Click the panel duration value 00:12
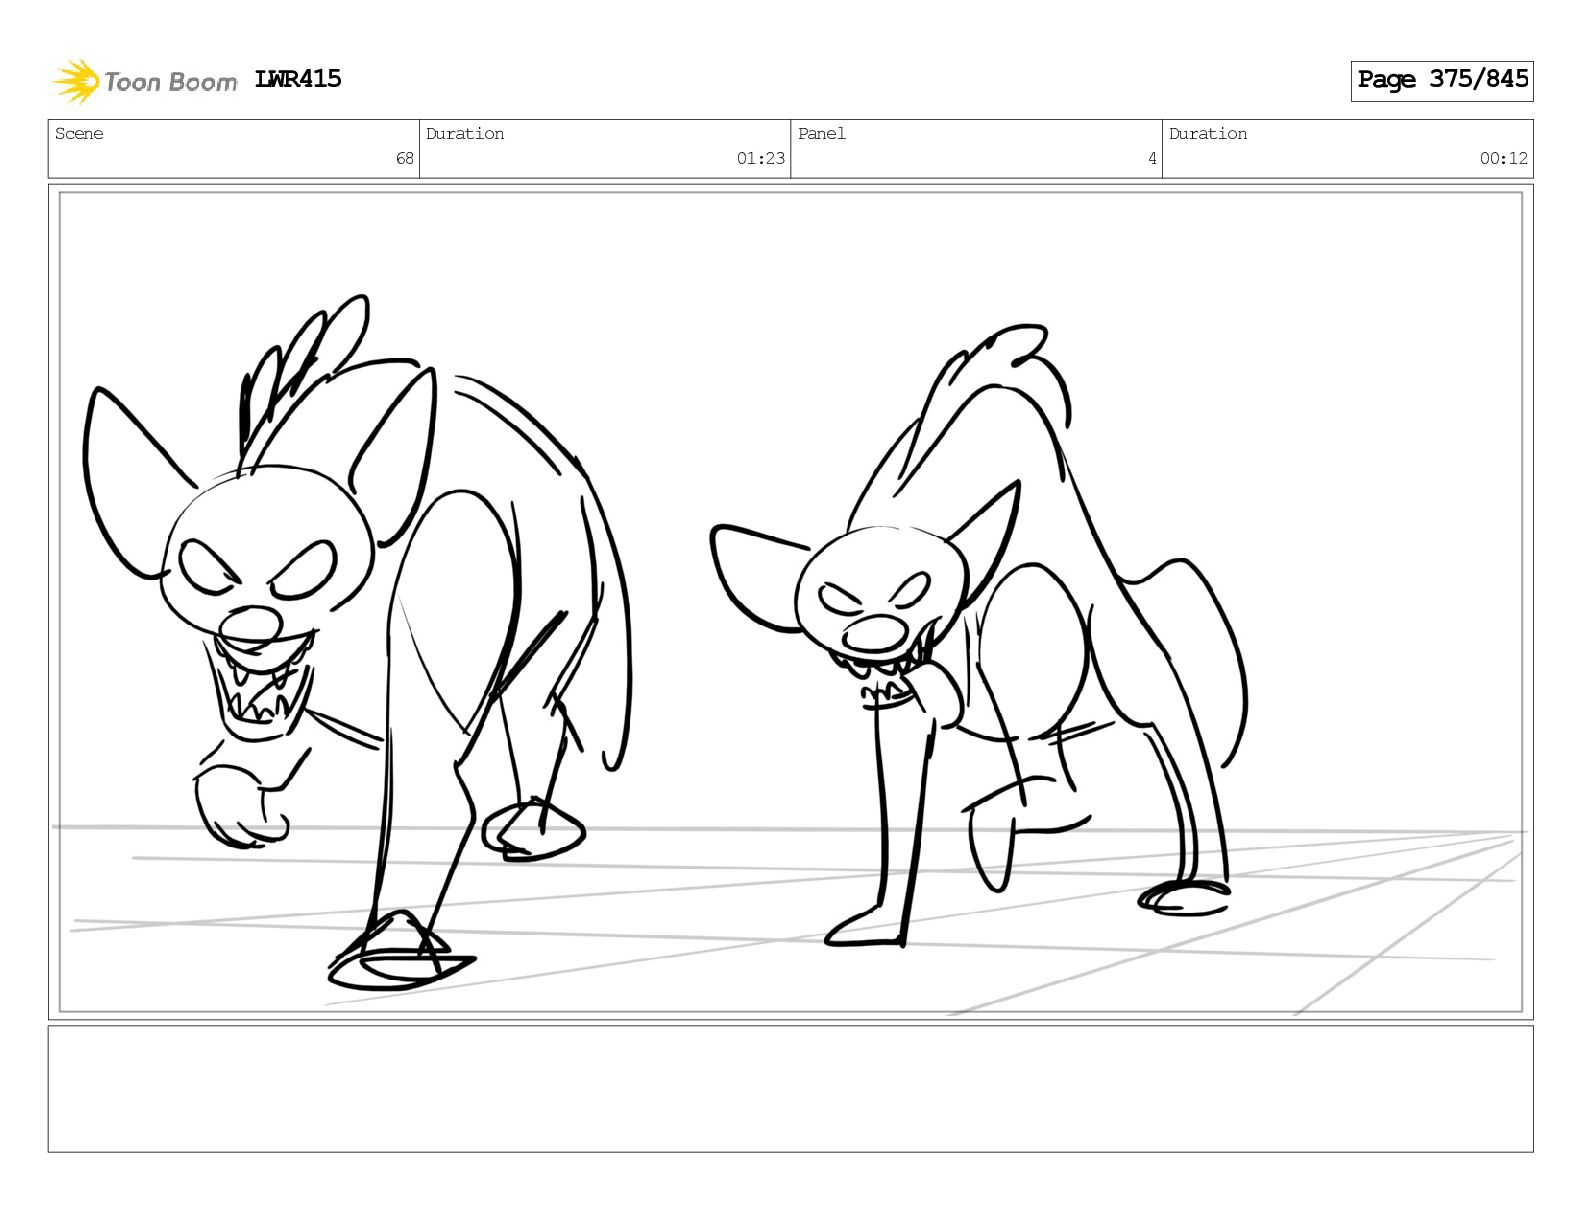Image resolution: width=1584 pixels, height=1224 pixels. pos(1504,158)
